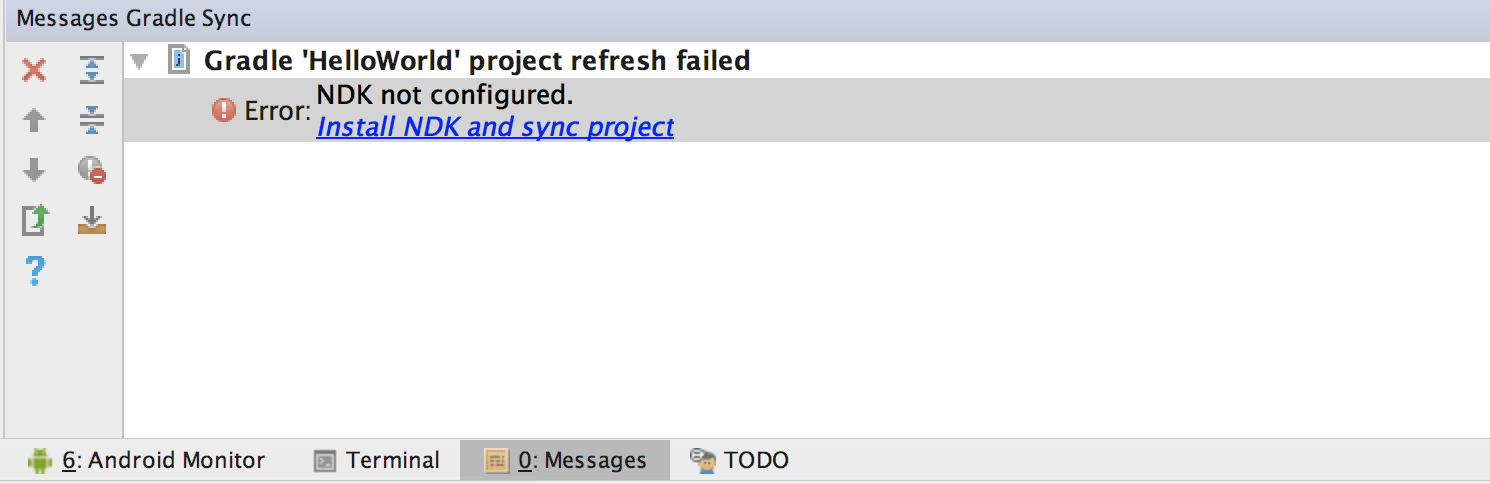Go to previous message with up arrow

(34, 120)
